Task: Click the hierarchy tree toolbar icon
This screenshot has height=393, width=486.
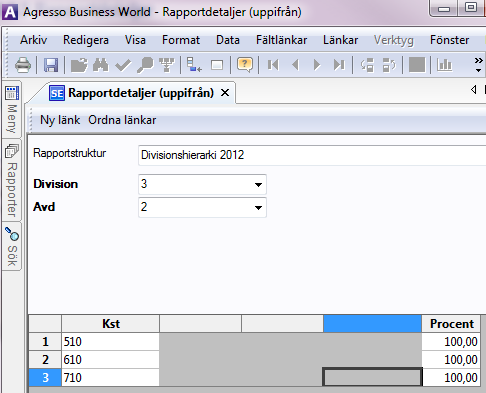Action: [x=167, y=65]
